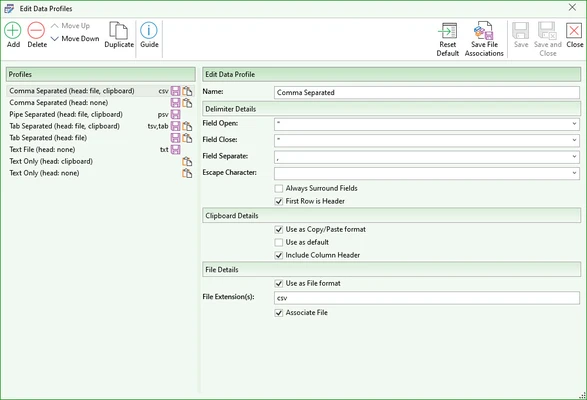Move the selected profile down
The height and width of the screenshot is (400, 587).
(75, 39)
